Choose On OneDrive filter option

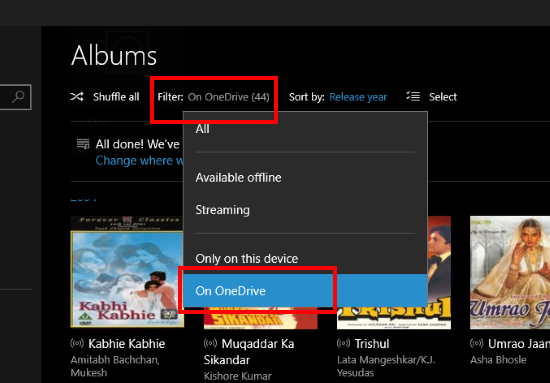pyautogui.click(x=305, y=291)
